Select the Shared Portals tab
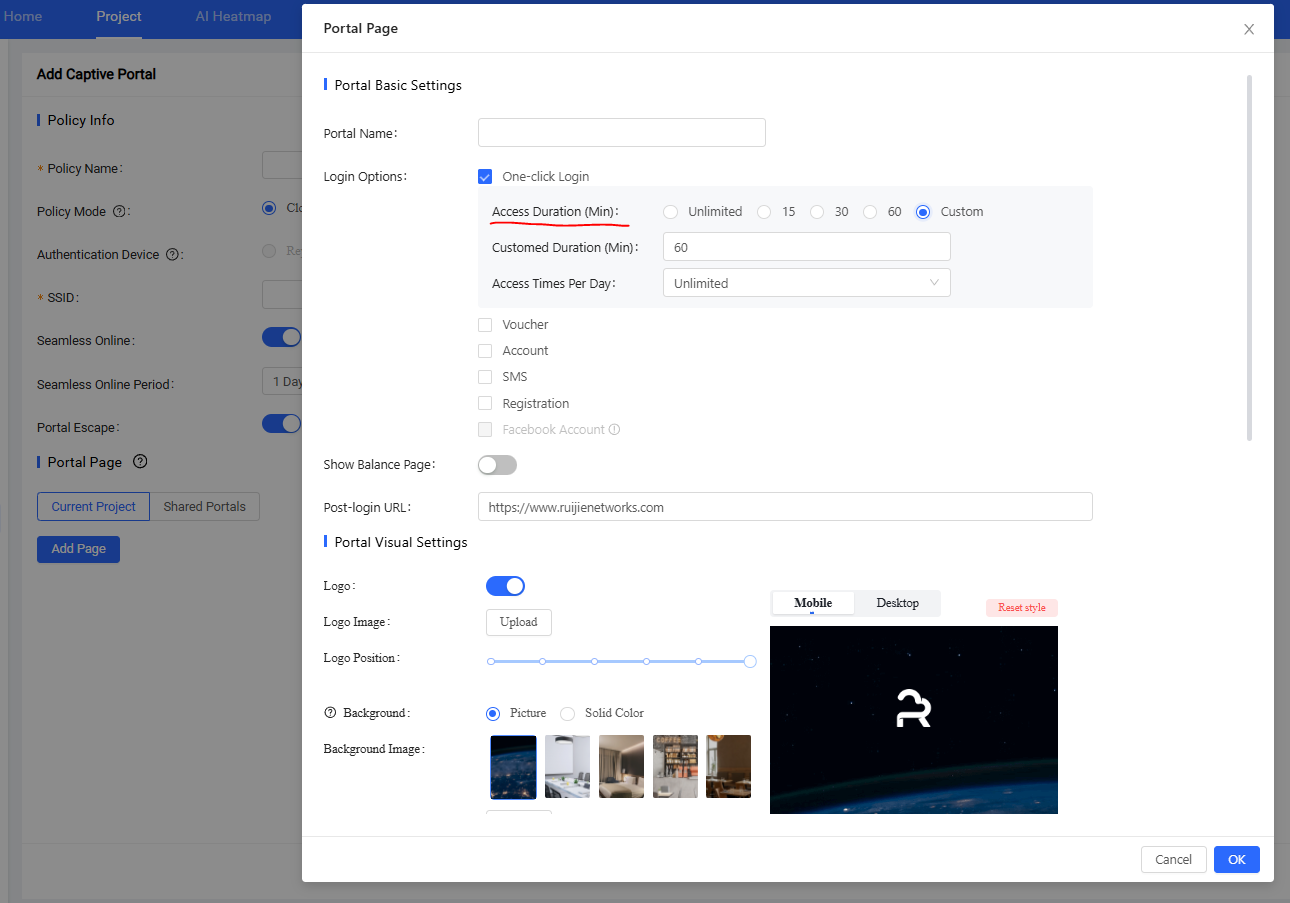Screen dimensions: 1290x903 205,507
